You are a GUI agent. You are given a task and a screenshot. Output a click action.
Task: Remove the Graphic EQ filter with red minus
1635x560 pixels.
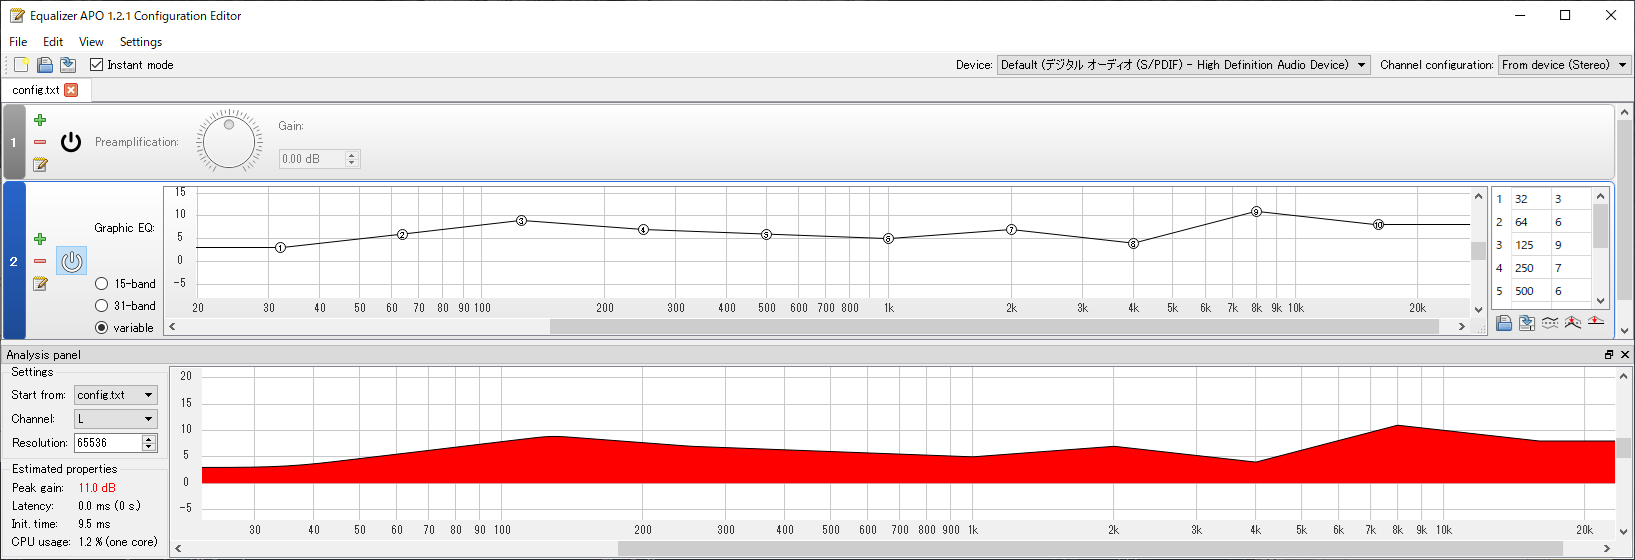pos(40,261)
